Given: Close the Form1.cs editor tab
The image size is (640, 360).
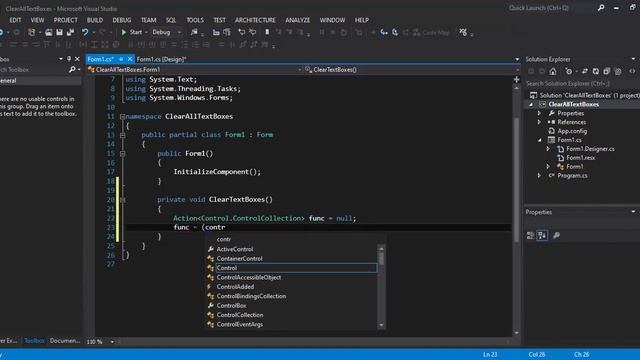Looking at the screenshot, I should point(130,59).
